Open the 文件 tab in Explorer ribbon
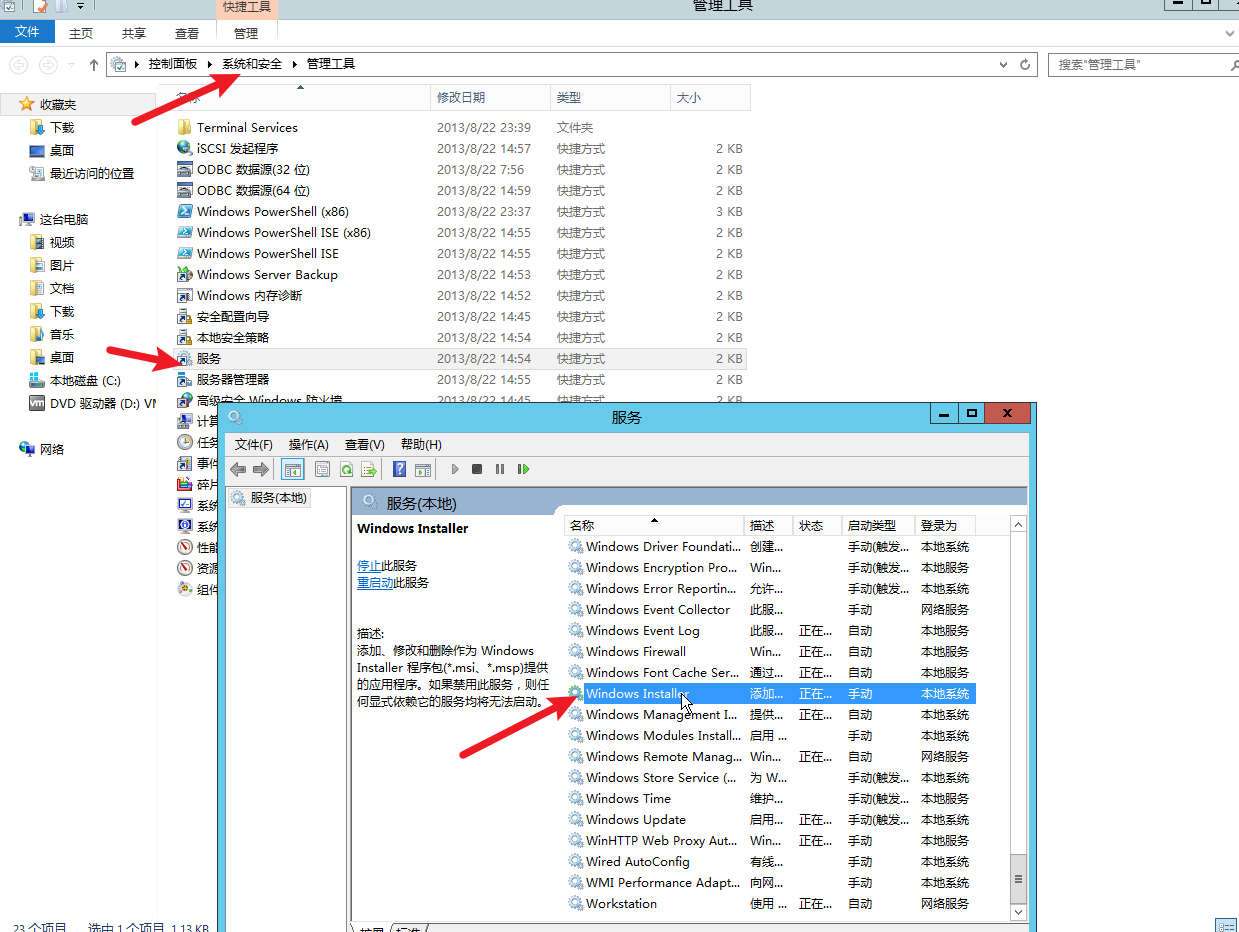Viewport: 1239px width, 932px height. click(x=27, y=32)
